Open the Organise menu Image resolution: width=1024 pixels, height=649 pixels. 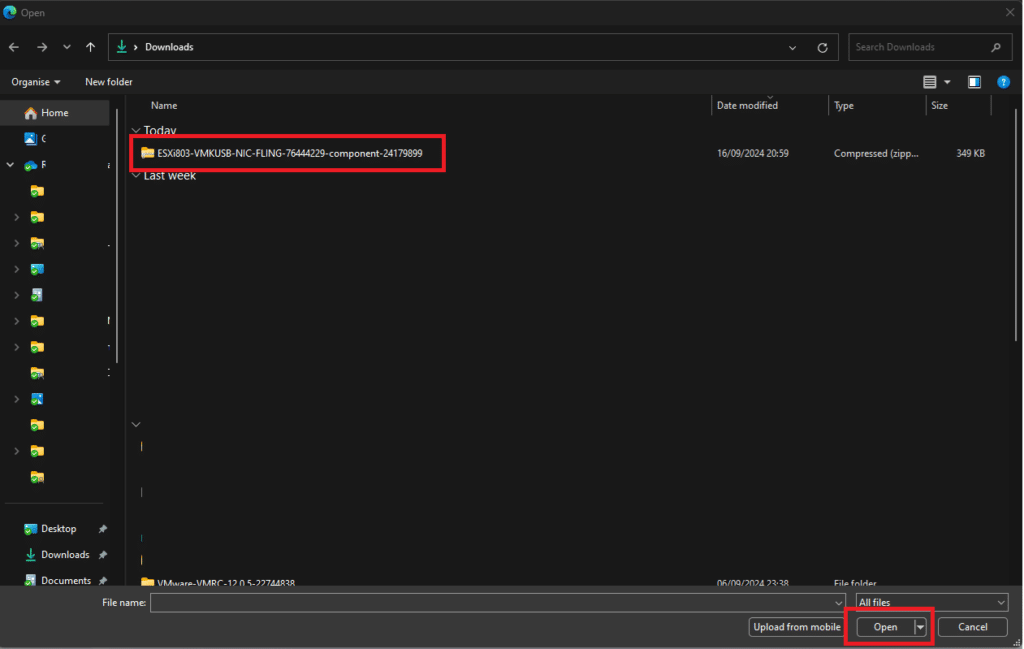coord(36,82)
